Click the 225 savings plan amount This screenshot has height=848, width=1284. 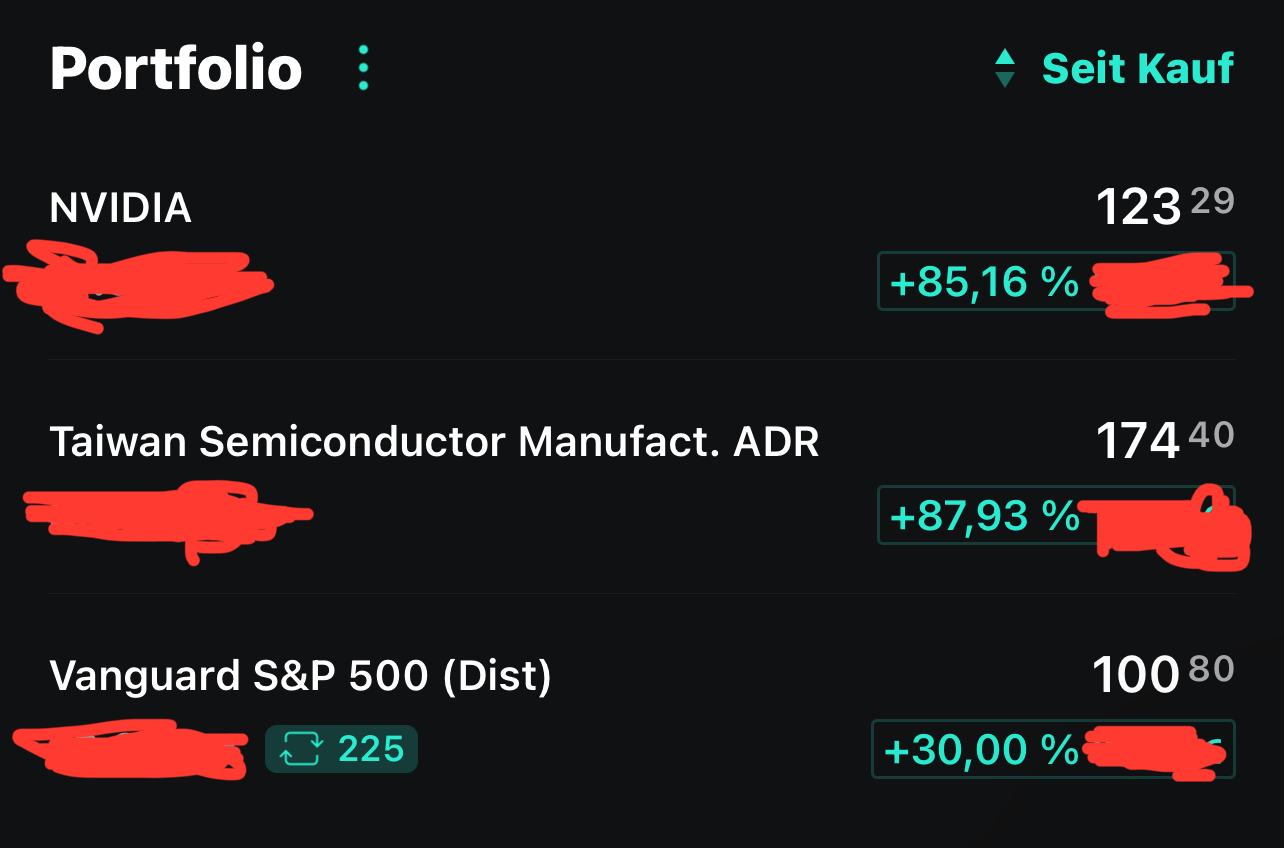pos(371,749)
